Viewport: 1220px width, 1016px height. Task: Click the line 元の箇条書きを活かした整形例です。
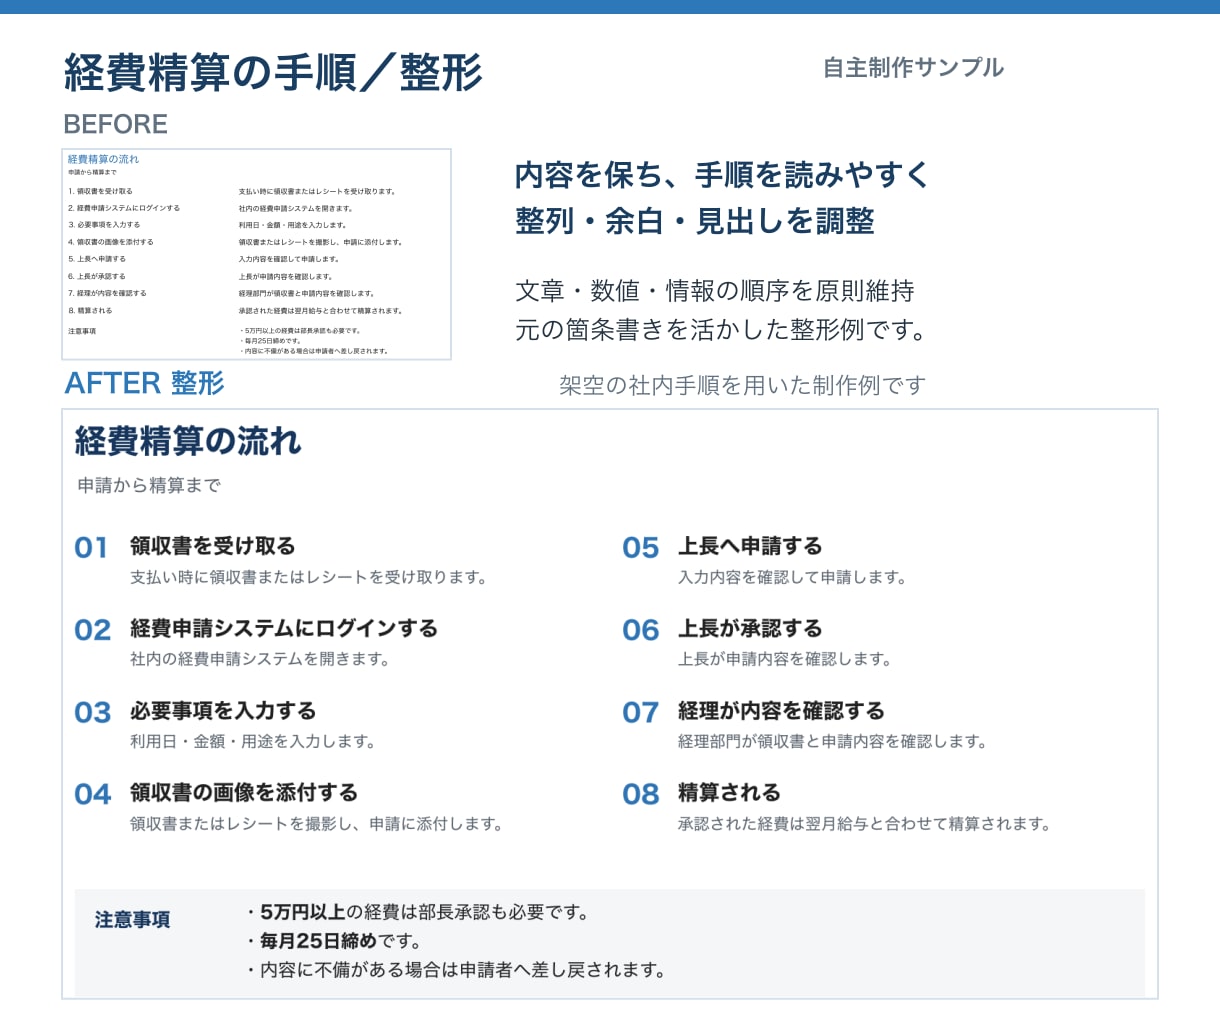point(722,329)
